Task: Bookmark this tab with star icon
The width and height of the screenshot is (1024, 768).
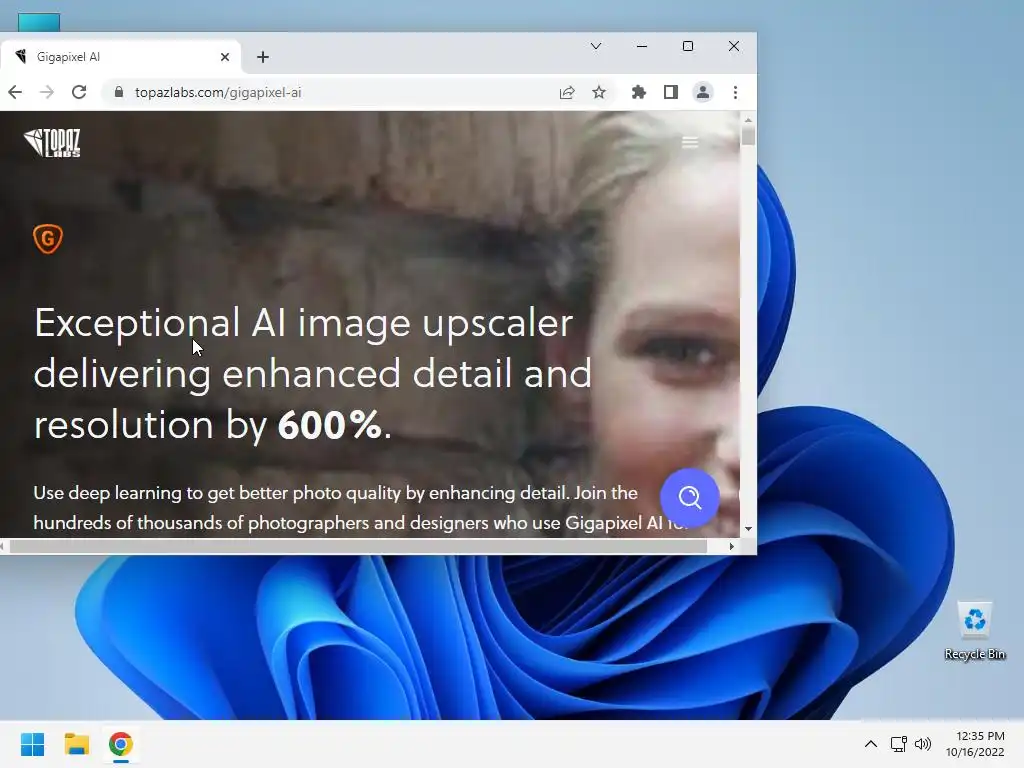Action: 599,92
